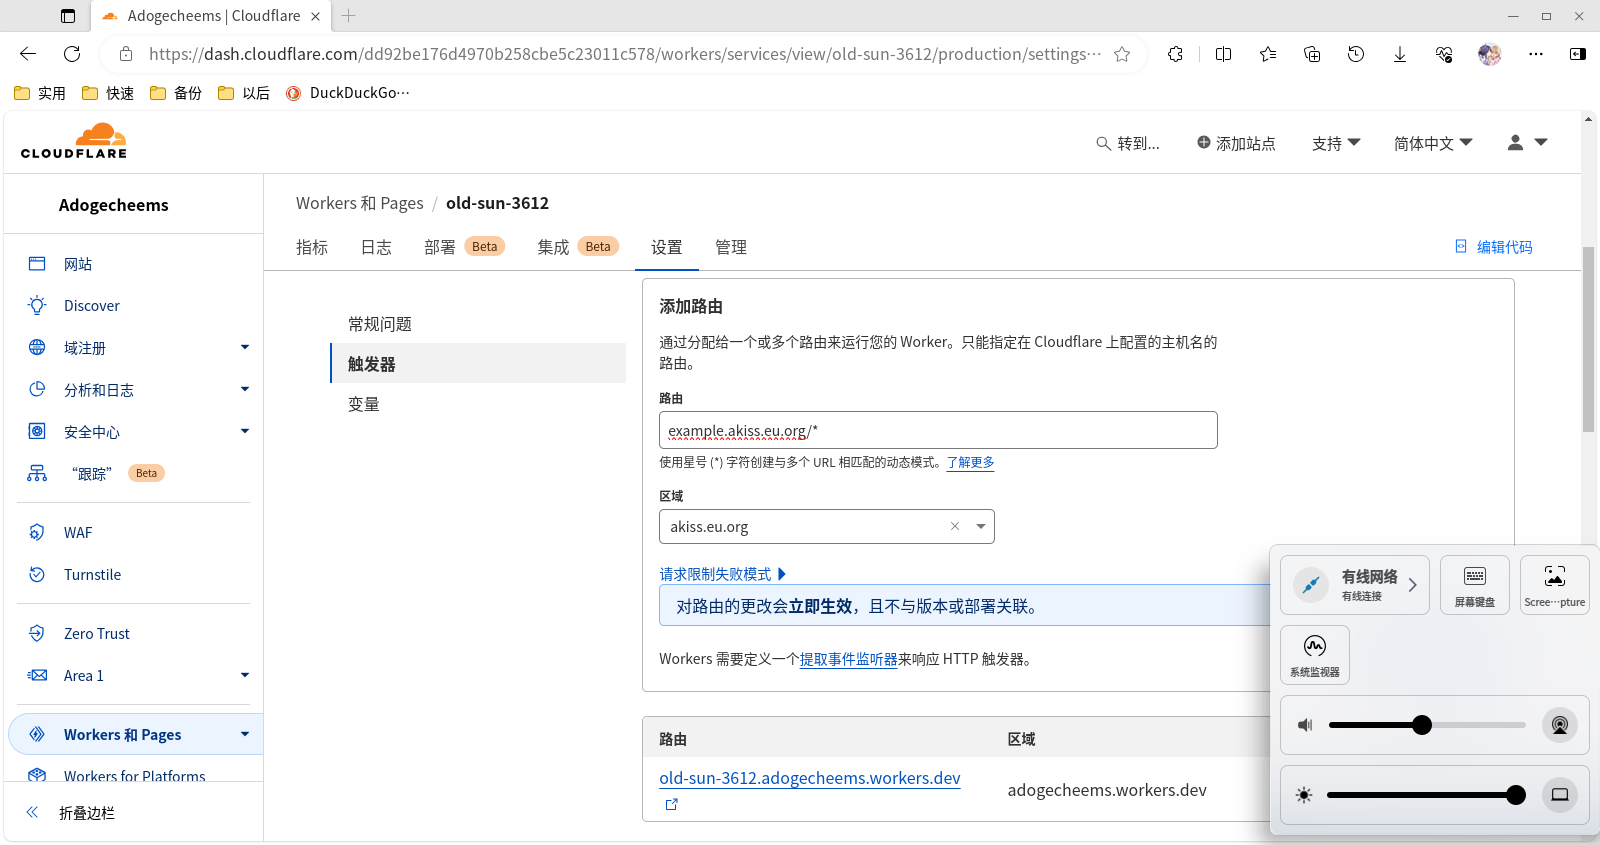Open the 提取事件监听器 link
Viewport: 1600px width, 845px height.
coord(848,659)
